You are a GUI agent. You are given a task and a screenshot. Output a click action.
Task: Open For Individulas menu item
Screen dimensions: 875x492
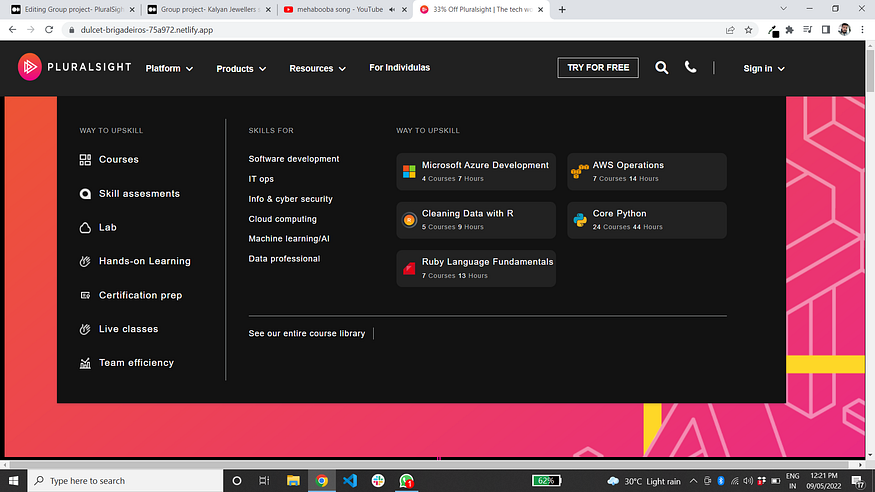[400, 67]
